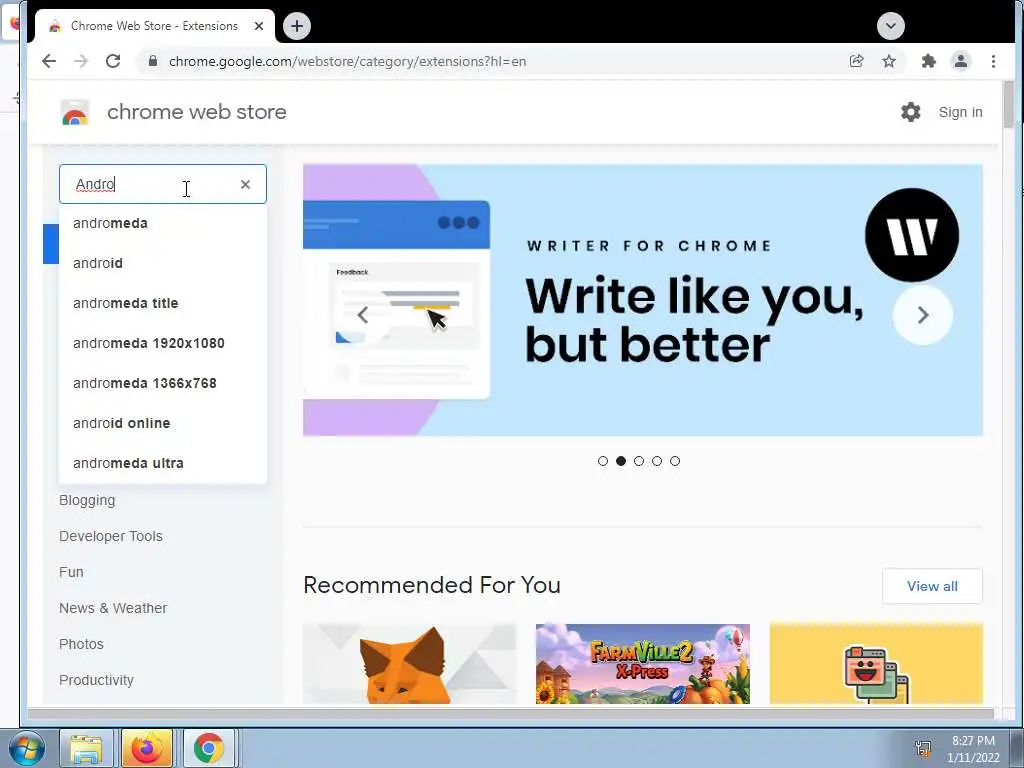The height and width of the screenshot is (768, 1024).
Task: Select the third carousel dot
Action: (x=639, y=461)
